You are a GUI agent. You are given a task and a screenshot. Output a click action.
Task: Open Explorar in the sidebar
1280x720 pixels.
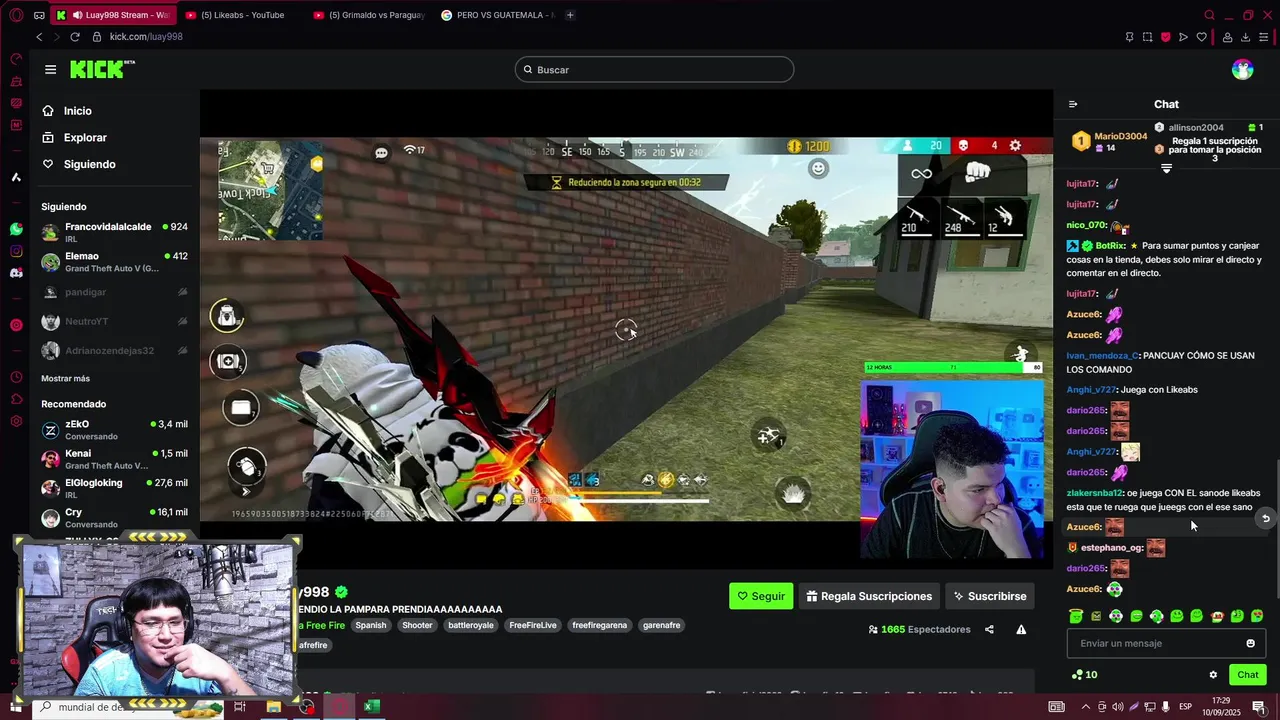(85, 138)
